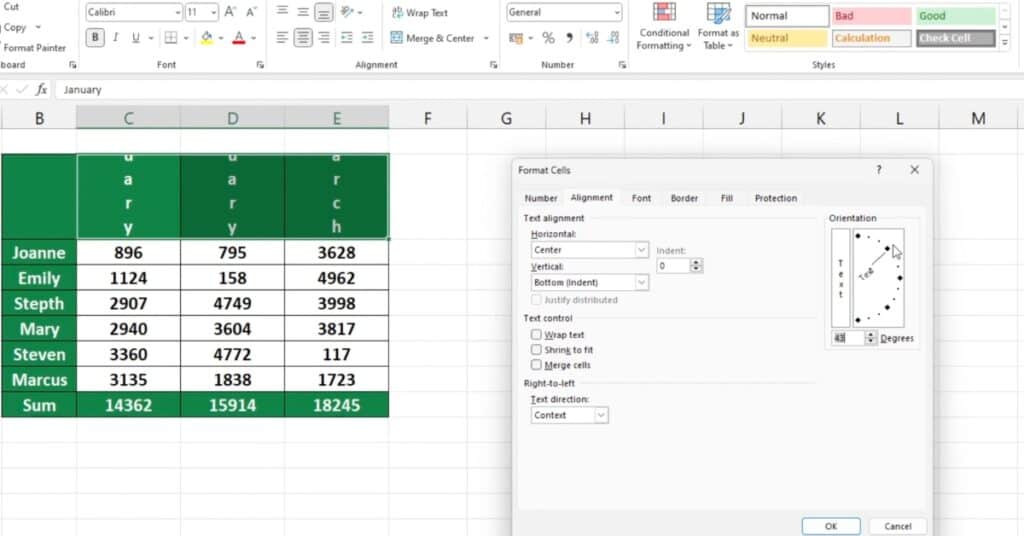
Task: Apply the Bad cell style
Action: point(872,16)
